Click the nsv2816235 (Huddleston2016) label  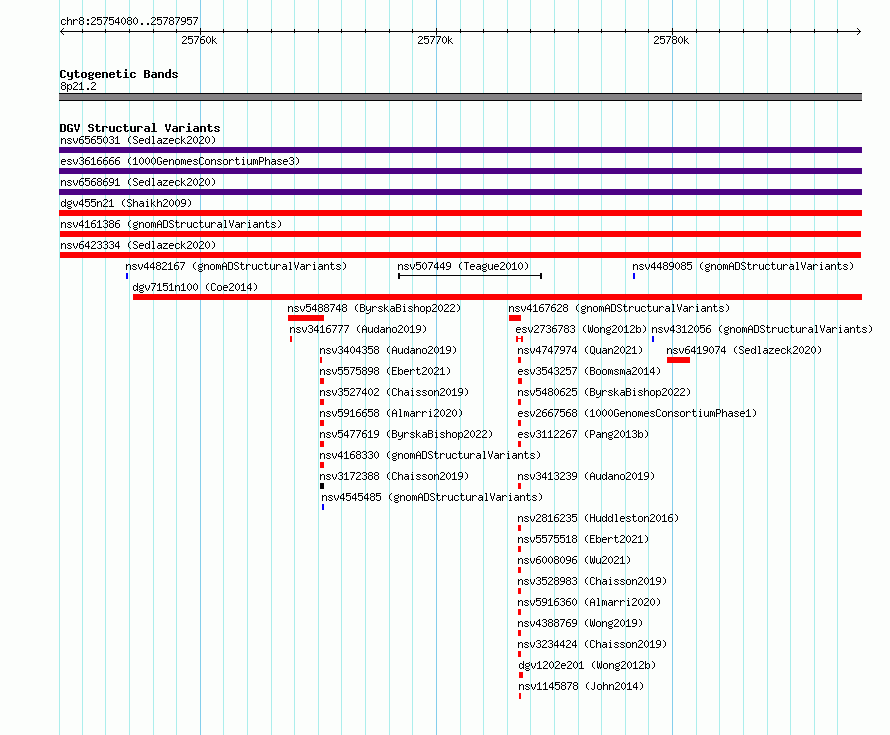[598, 518]
